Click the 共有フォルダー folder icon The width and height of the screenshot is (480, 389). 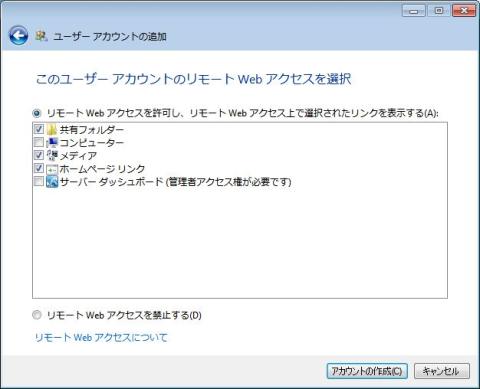(52, 129)
